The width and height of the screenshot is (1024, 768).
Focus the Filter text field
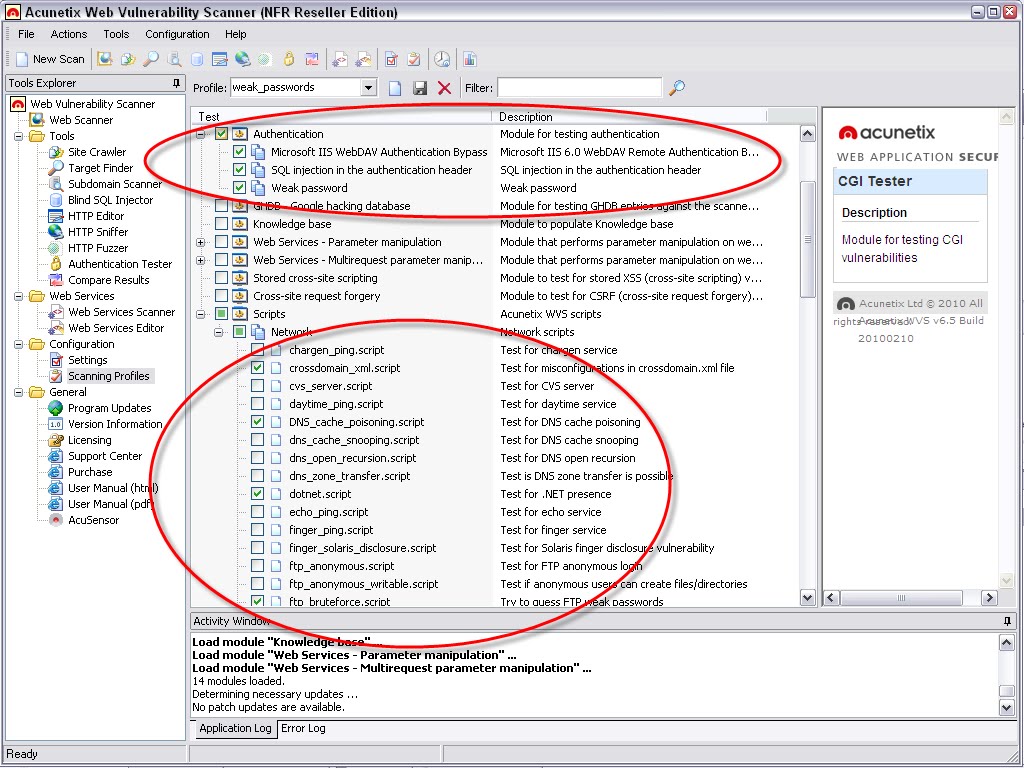[579, 88]
